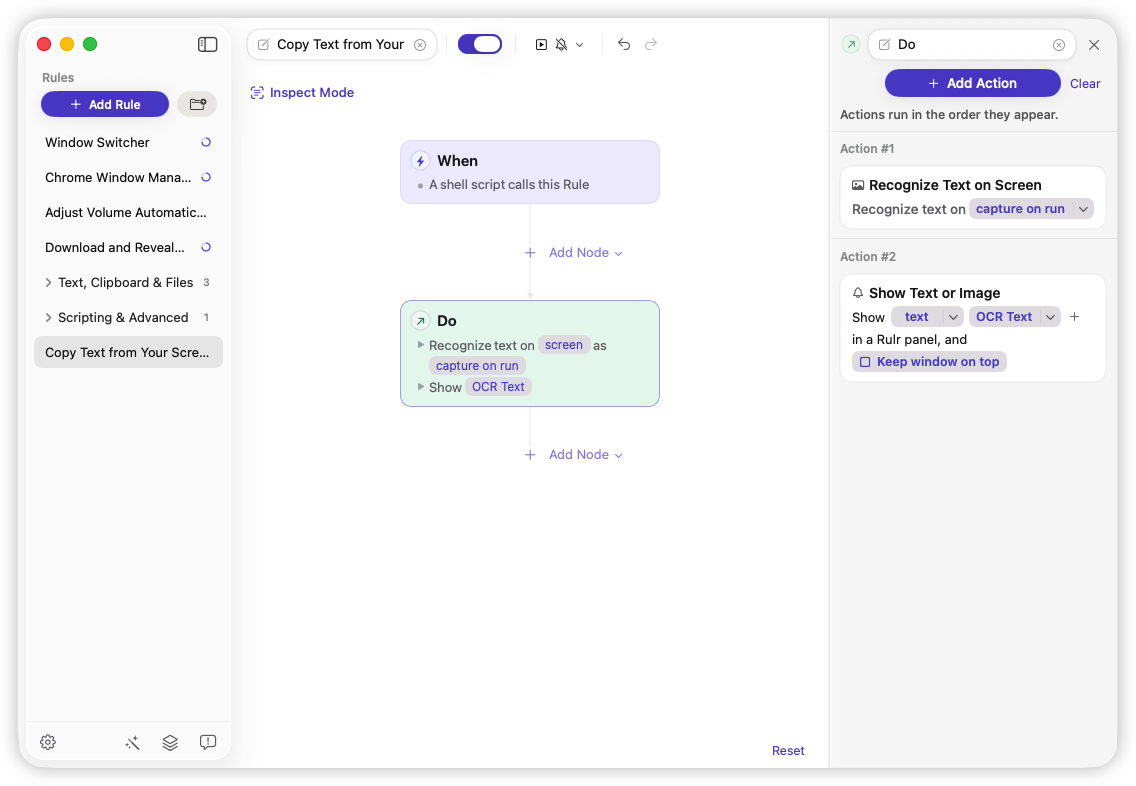The height and width of the screenshot is (786, 1136).
Task: Expand the Show OCR Text row in Do node
Action: pos(420,387)
